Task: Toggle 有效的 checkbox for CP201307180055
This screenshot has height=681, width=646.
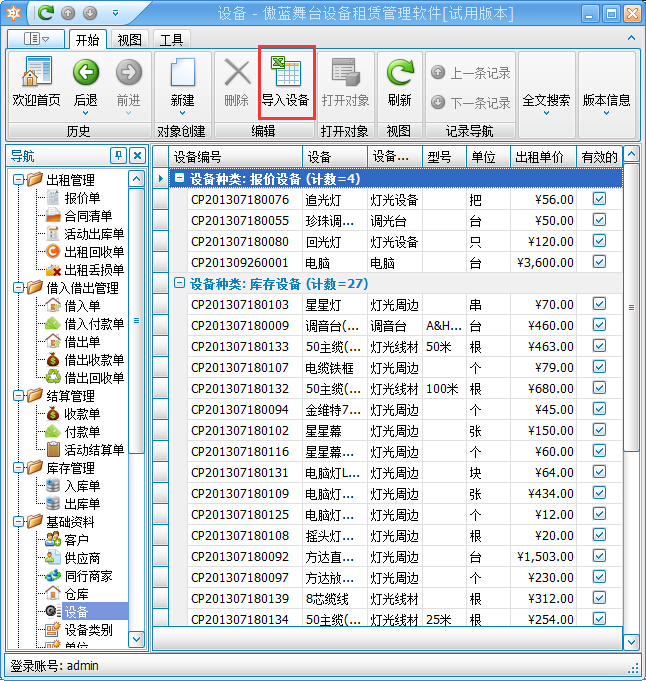Action: click(x=600, y=220)
